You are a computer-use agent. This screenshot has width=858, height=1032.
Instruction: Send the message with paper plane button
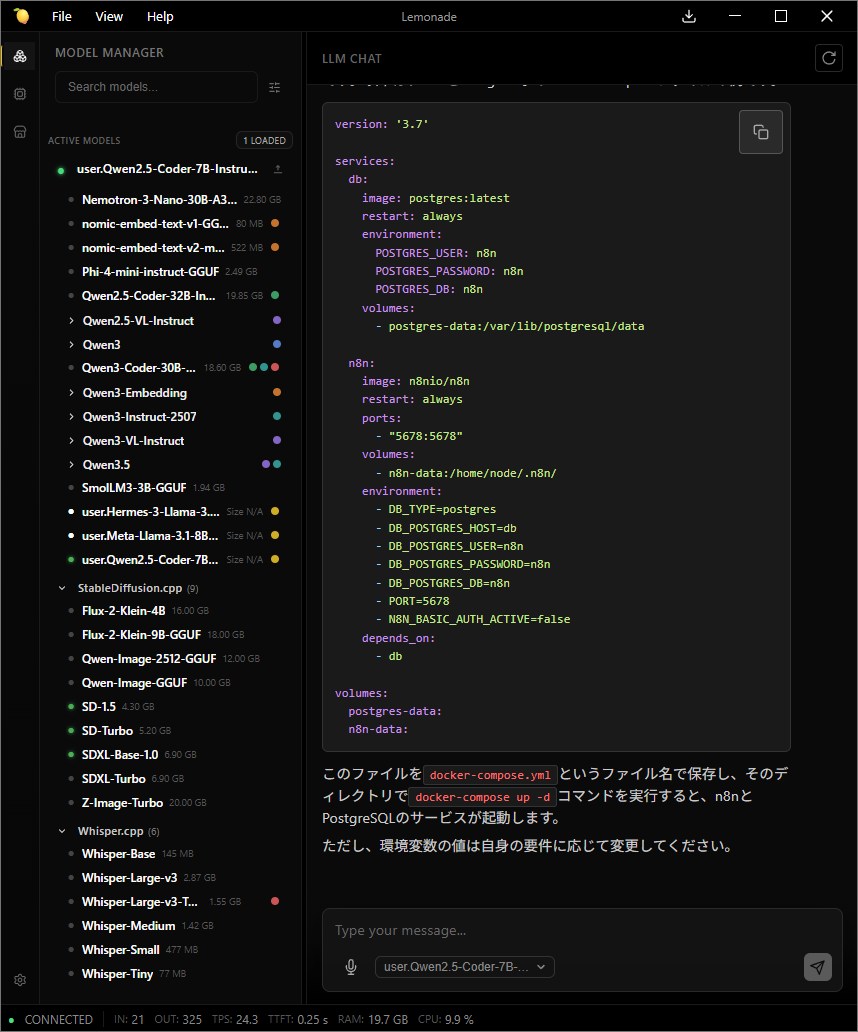(817, 967)
